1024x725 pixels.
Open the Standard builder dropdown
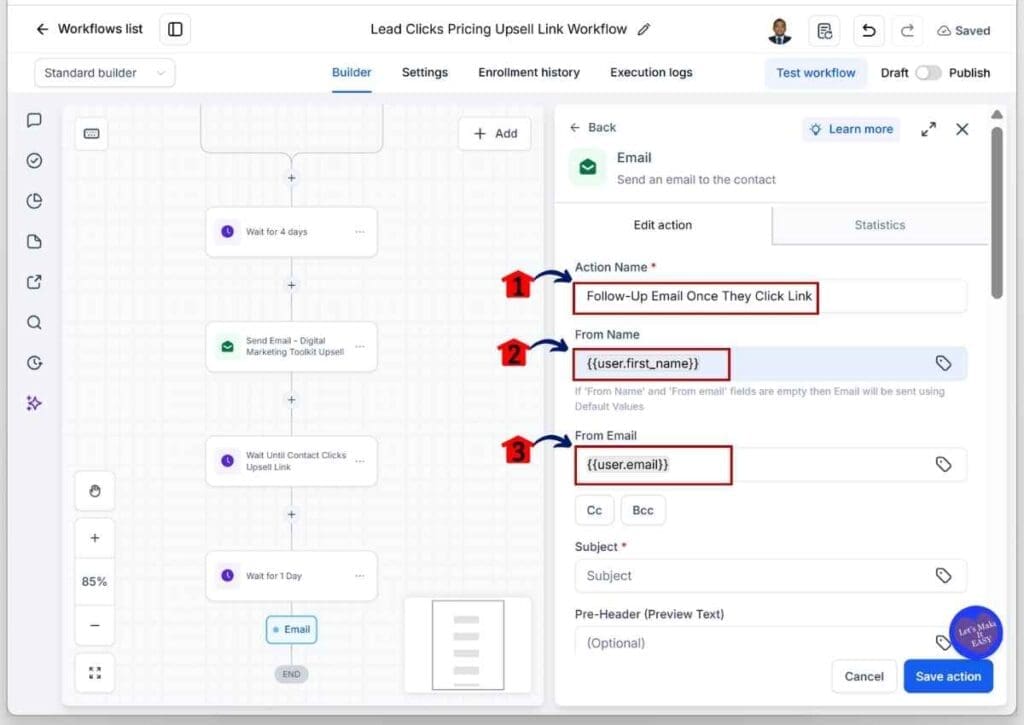pyautogui.click(x=104, y=72)
